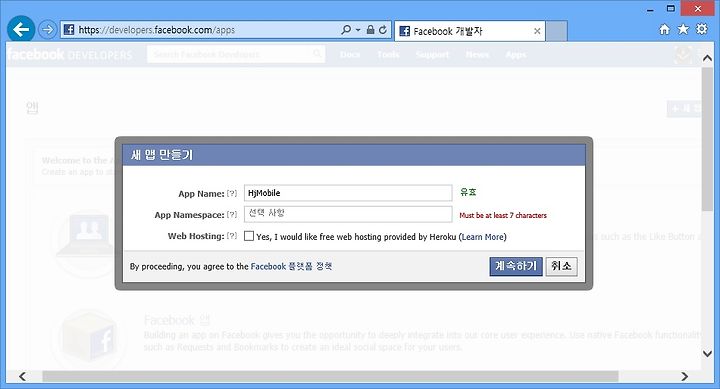Open App Name help question mark
720x389 pixels.
(x=232, y=193)
